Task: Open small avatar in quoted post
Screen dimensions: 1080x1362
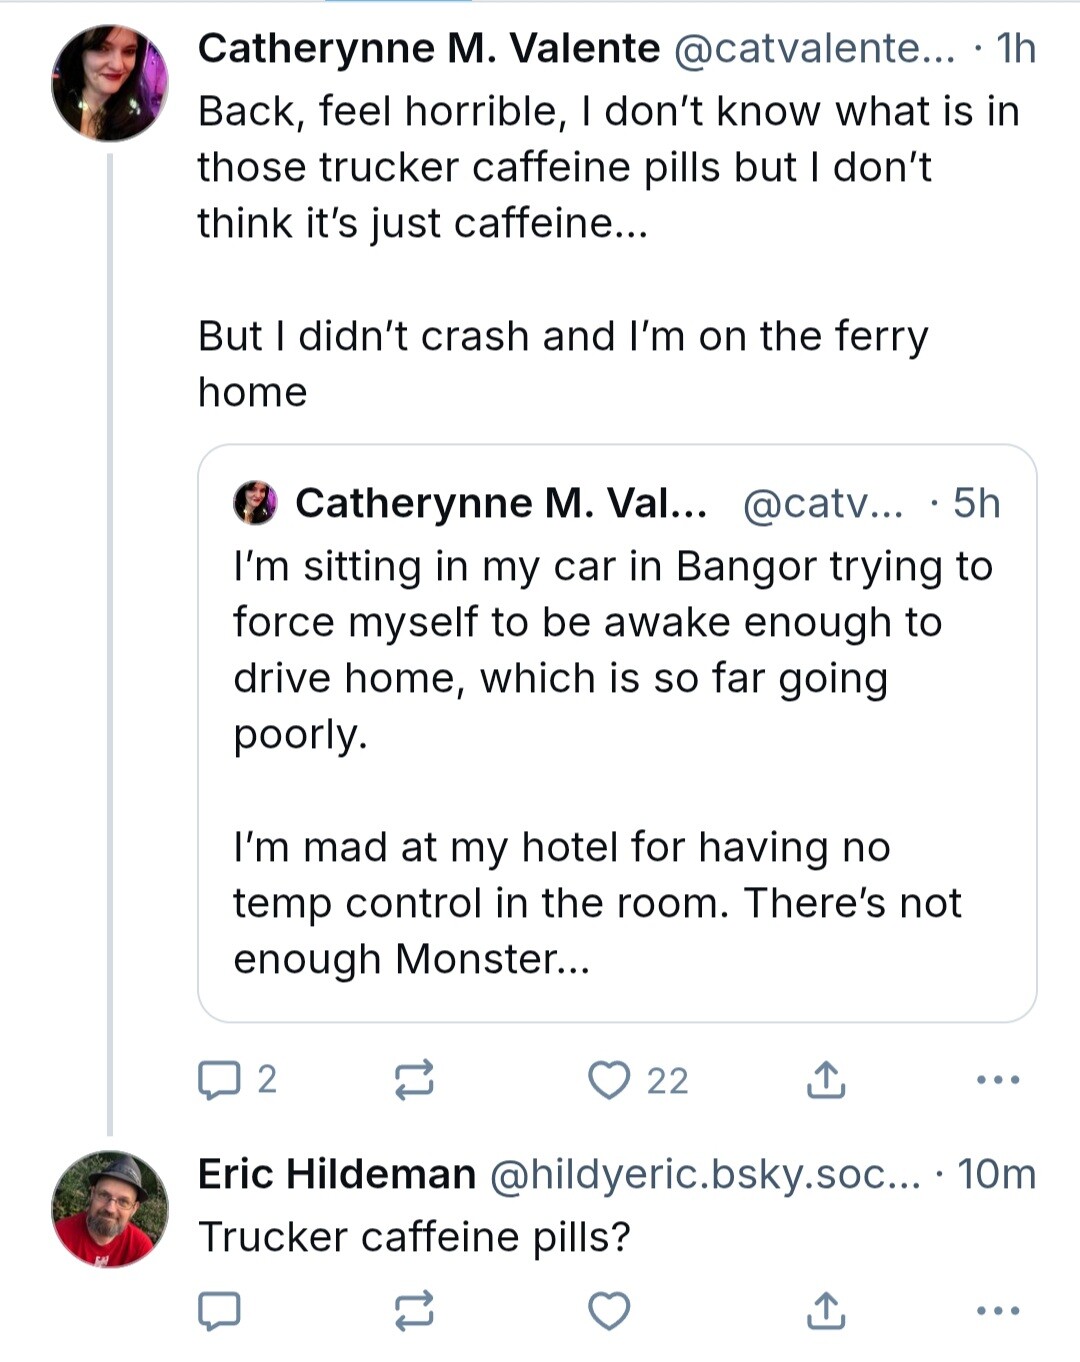Action: (x=255, y=503)
